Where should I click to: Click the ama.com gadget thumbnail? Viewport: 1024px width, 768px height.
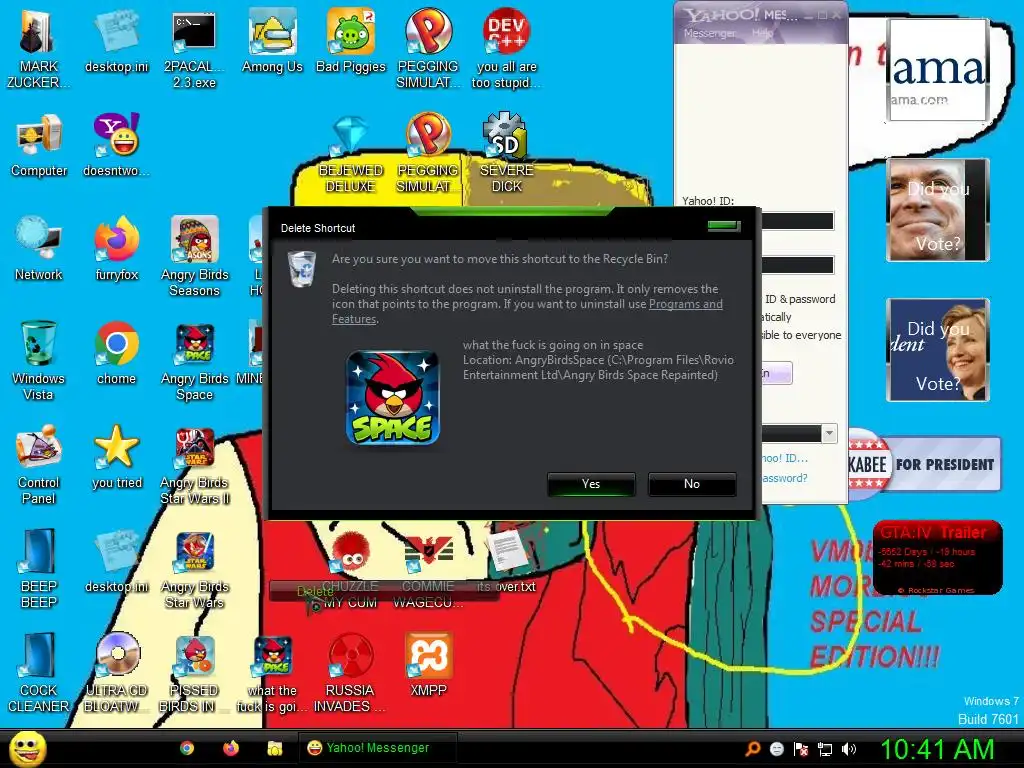938,70
